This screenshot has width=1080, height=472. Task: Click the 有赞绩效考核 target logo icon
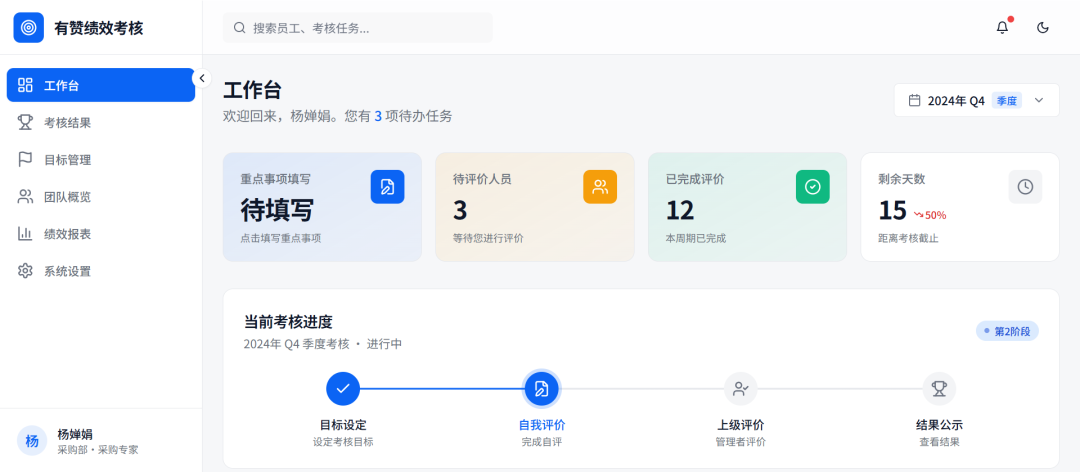(28, 28)
